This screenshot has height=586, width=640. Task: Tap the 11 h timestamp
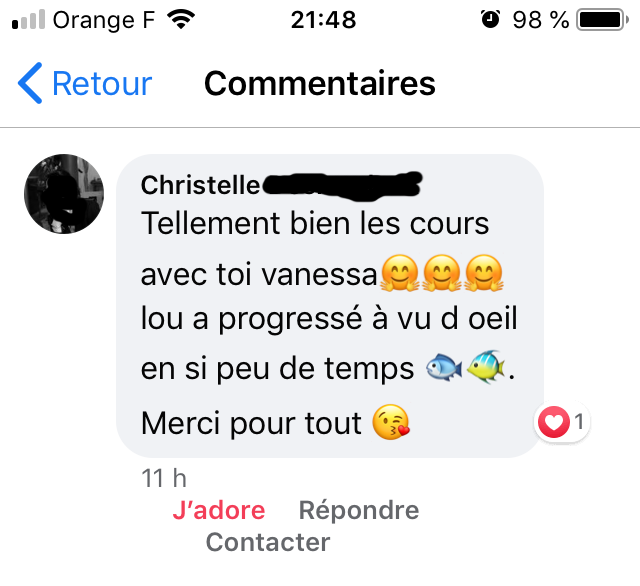pyautogui.click(x=164, y=478)
